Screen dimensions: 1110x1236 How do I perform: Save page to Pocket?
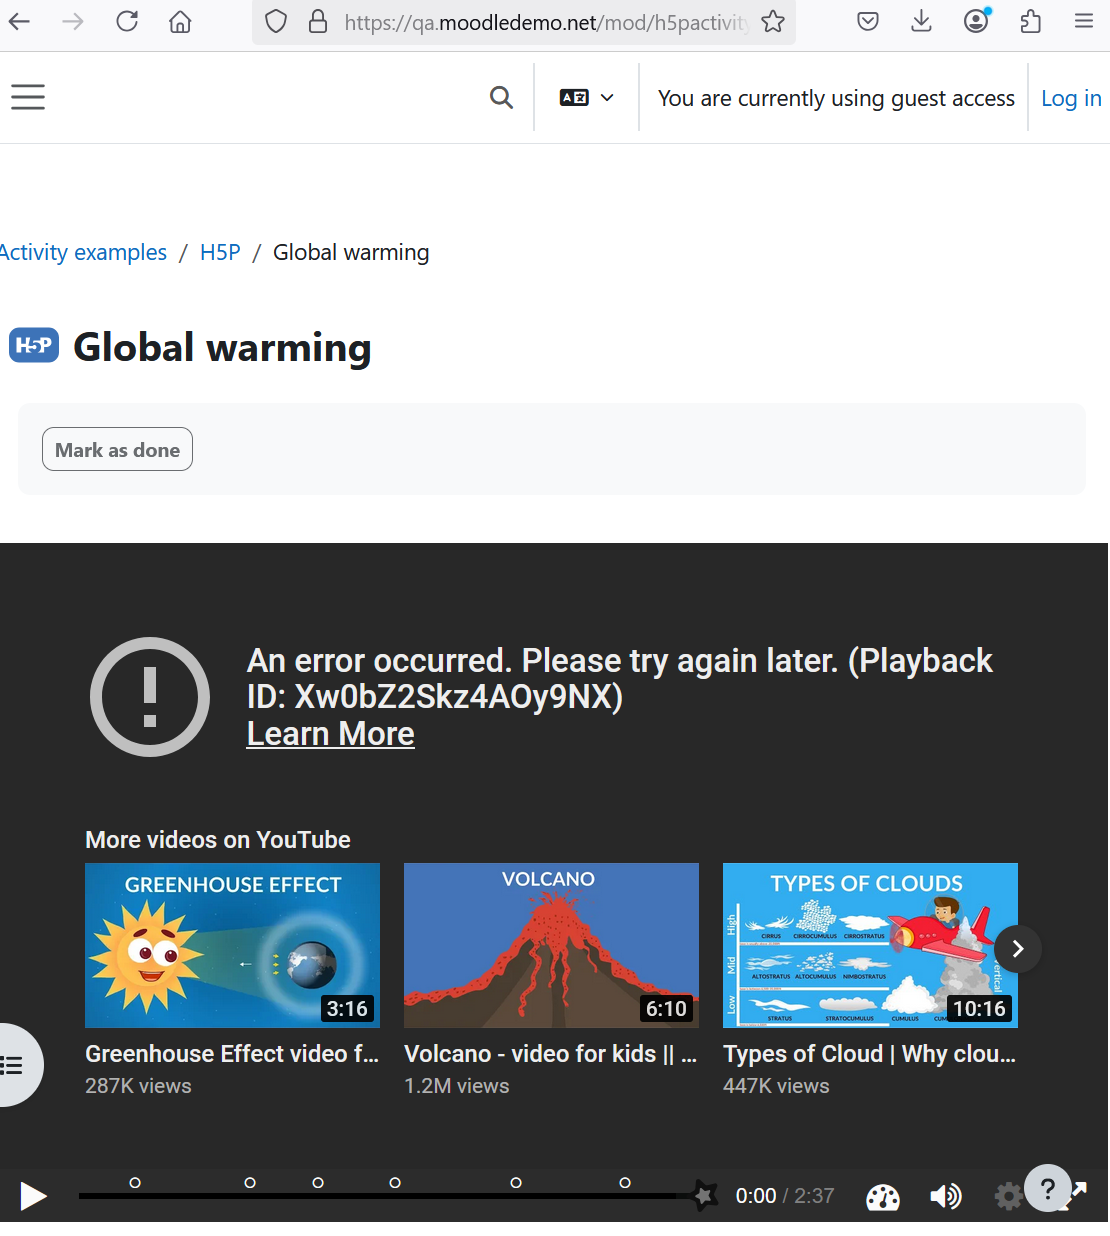[868, 21]
